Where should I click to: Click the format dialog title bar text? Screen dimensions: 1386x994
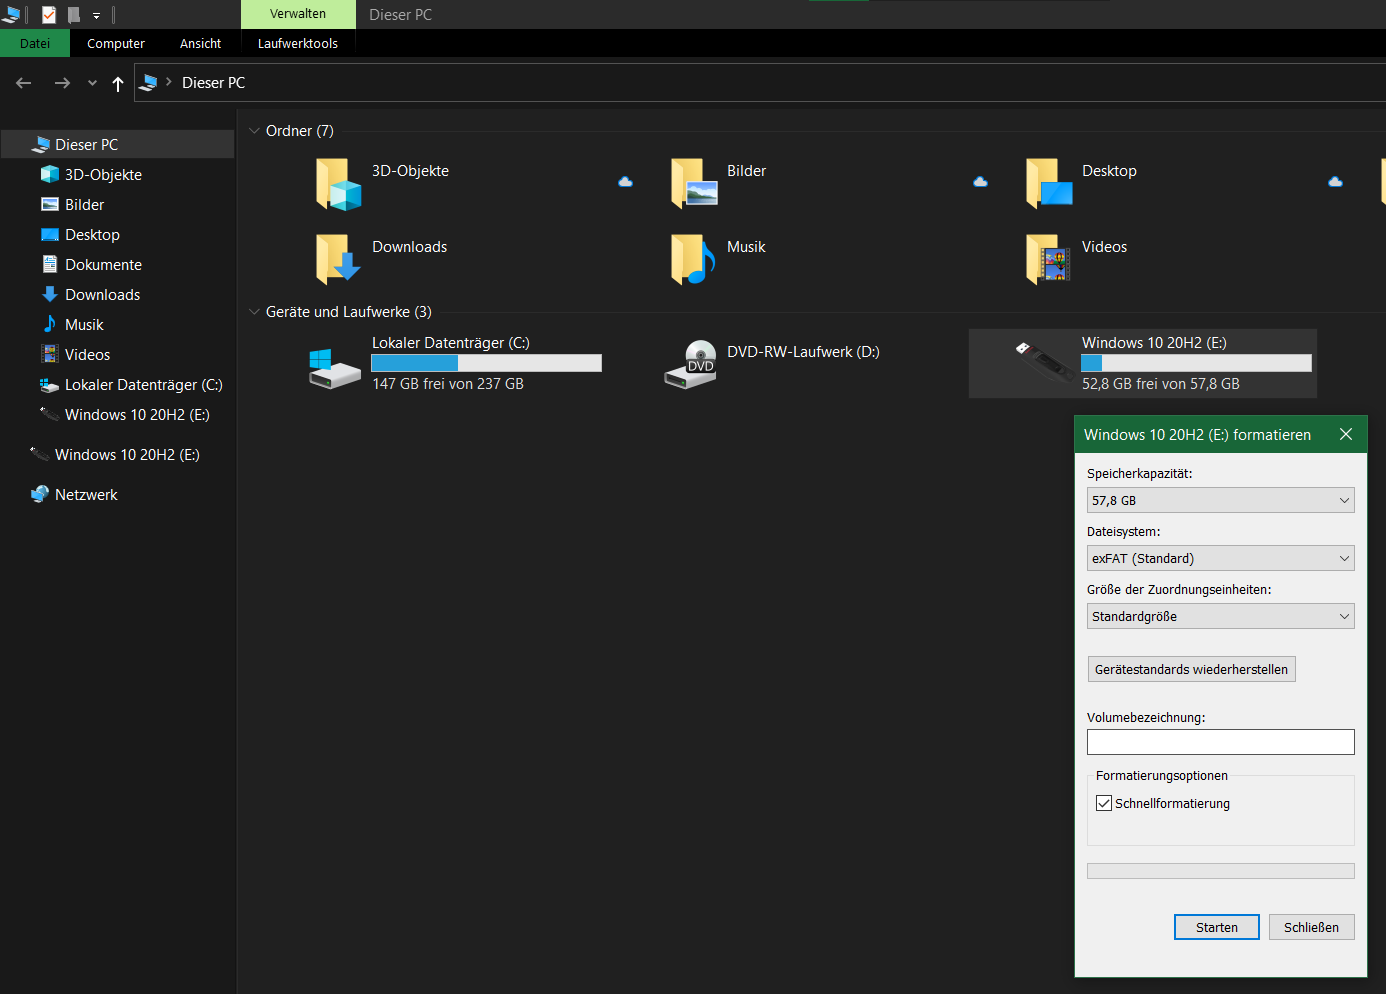(x=1197, y=435)
